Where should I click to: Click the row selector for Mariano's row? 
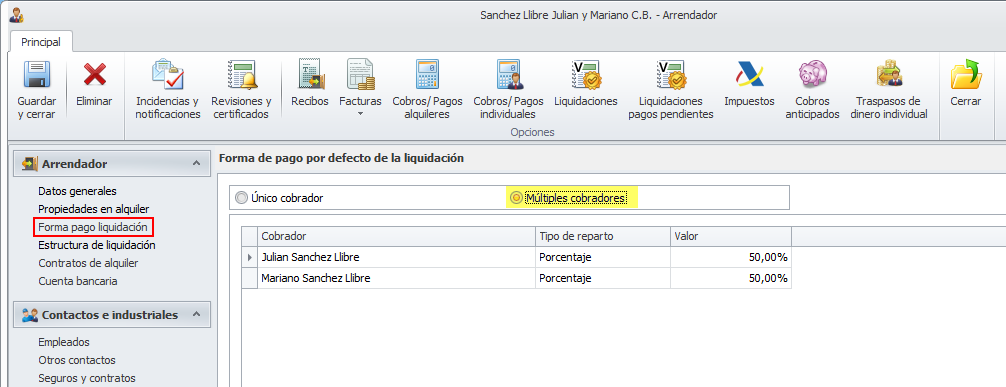(x=250, y=279)
